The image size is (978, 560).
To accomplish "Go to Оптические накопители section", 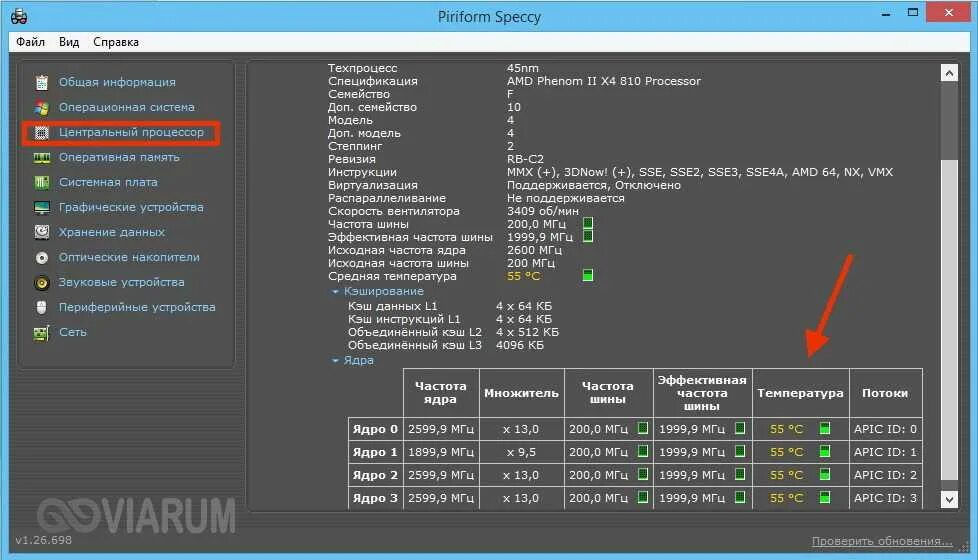I will coord(129,257).
